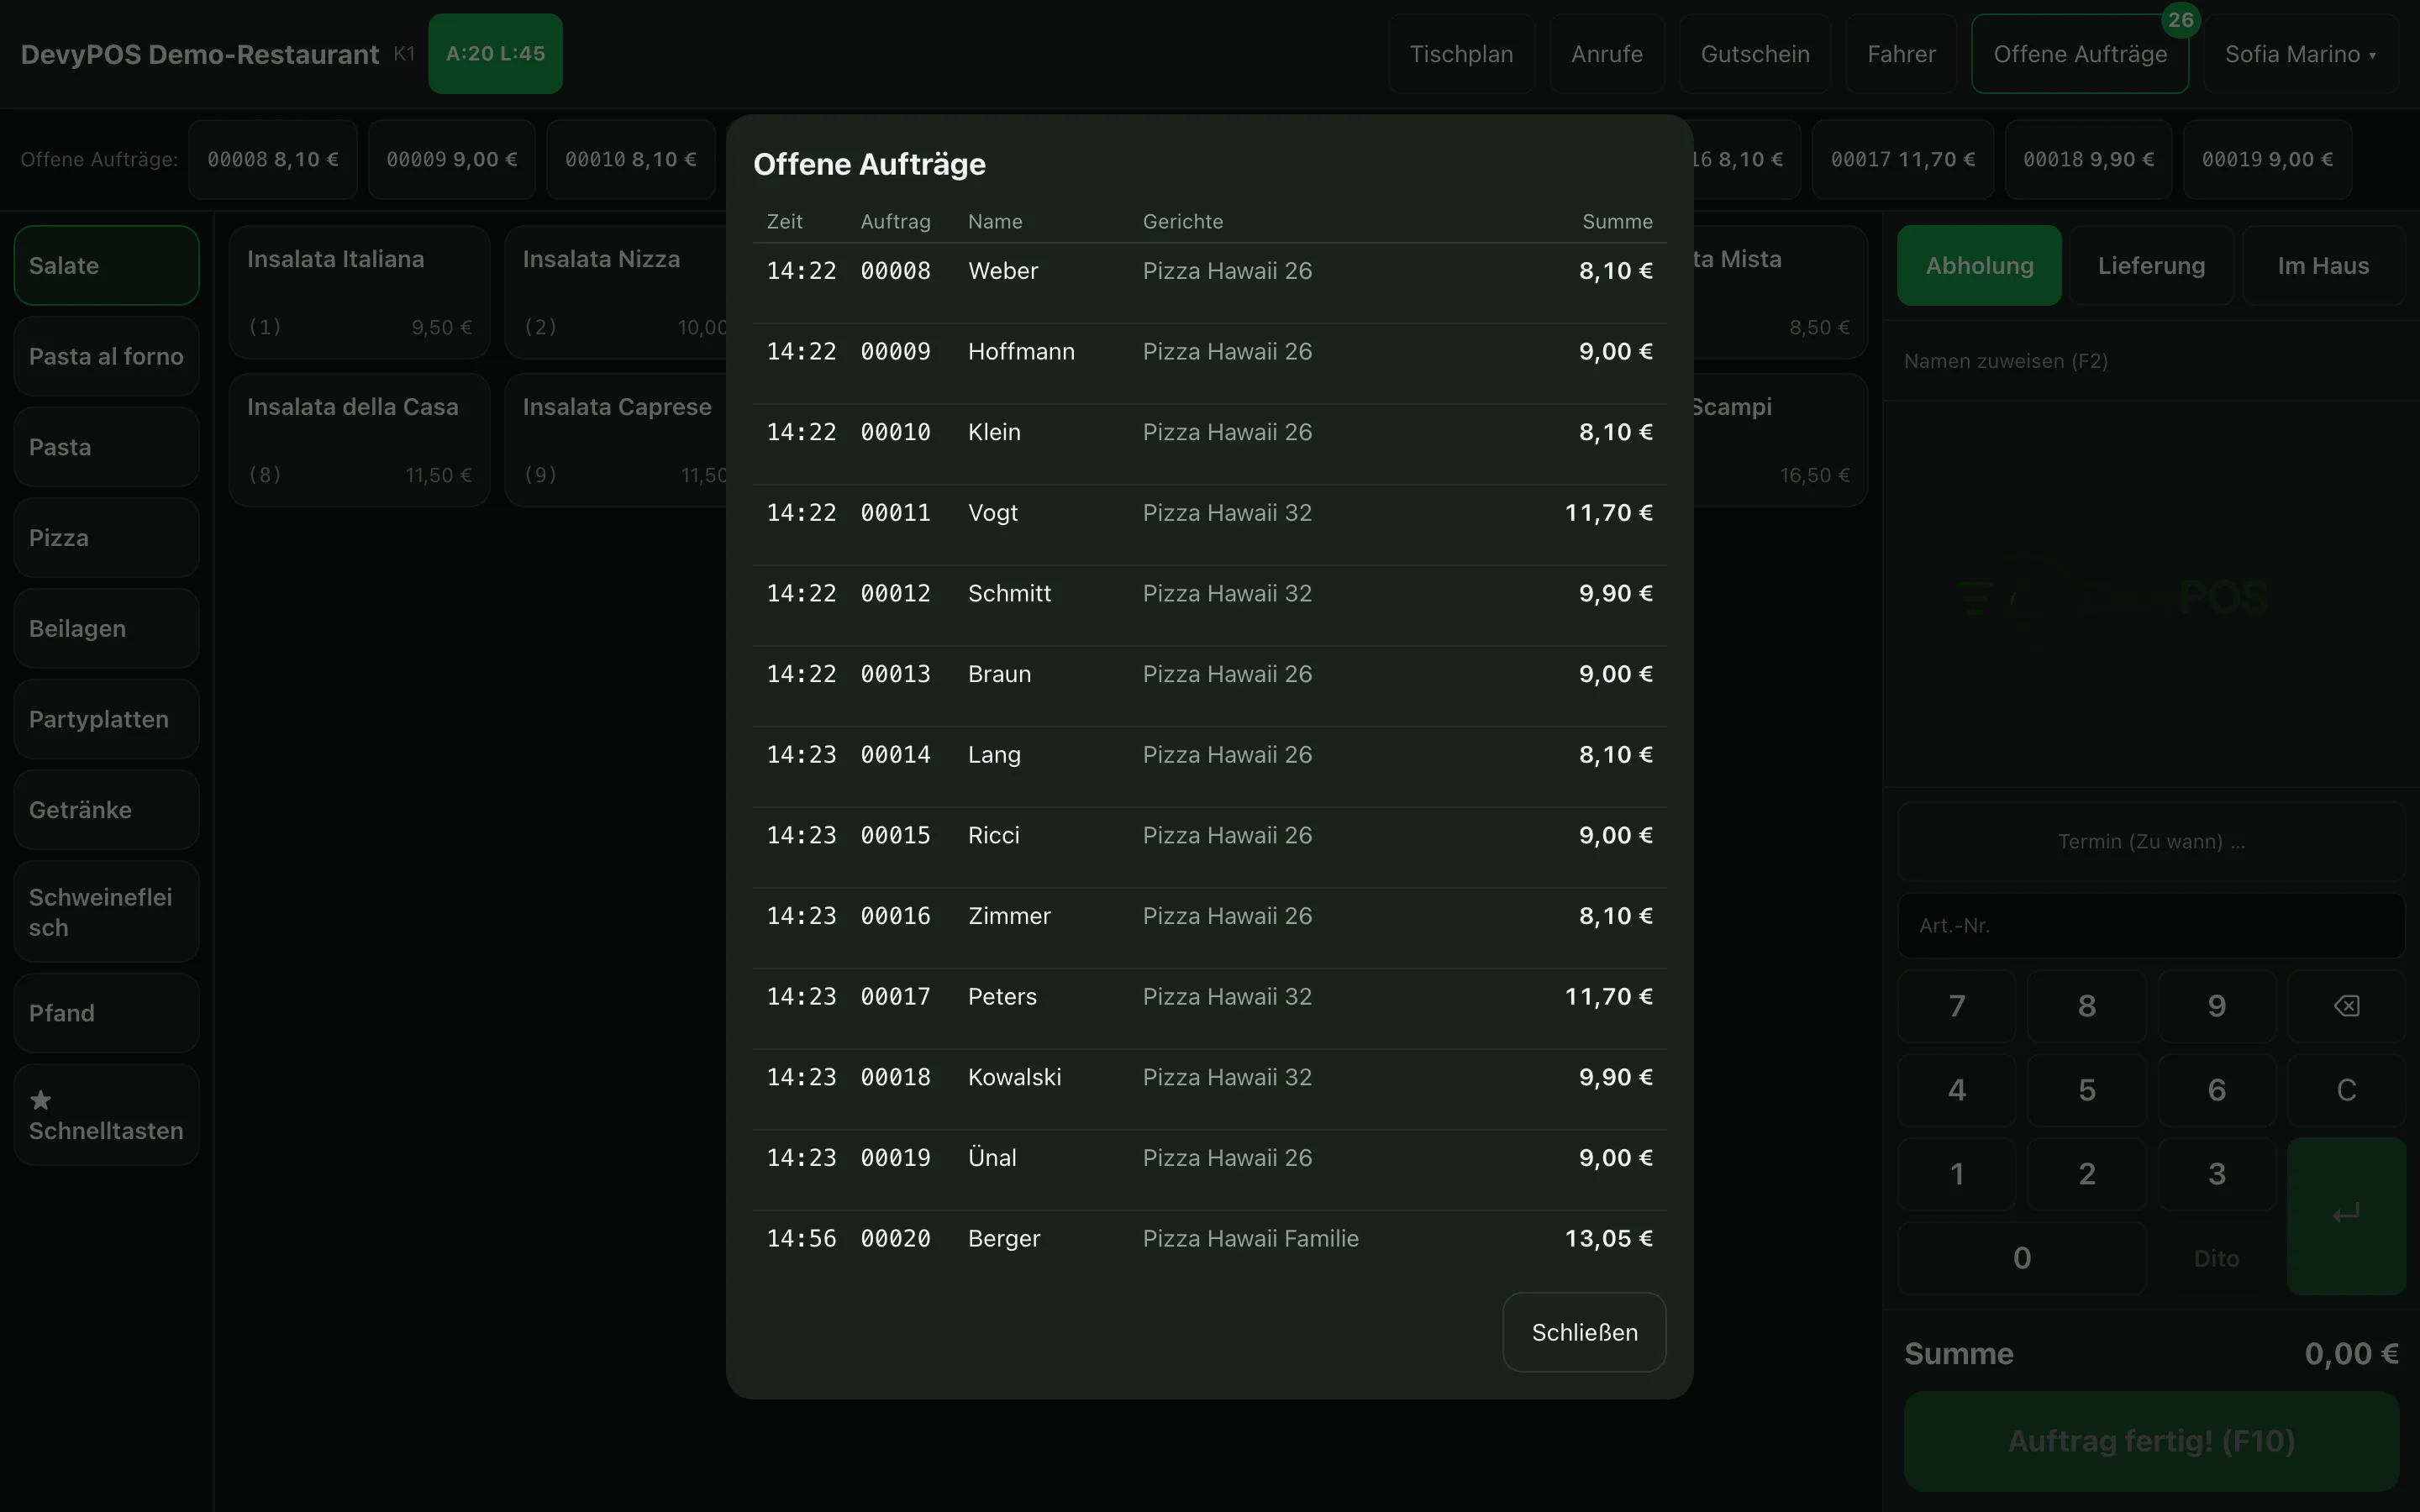
Task: Click the 26 badge on Offene Aufträge
Action: (2180, 20)
